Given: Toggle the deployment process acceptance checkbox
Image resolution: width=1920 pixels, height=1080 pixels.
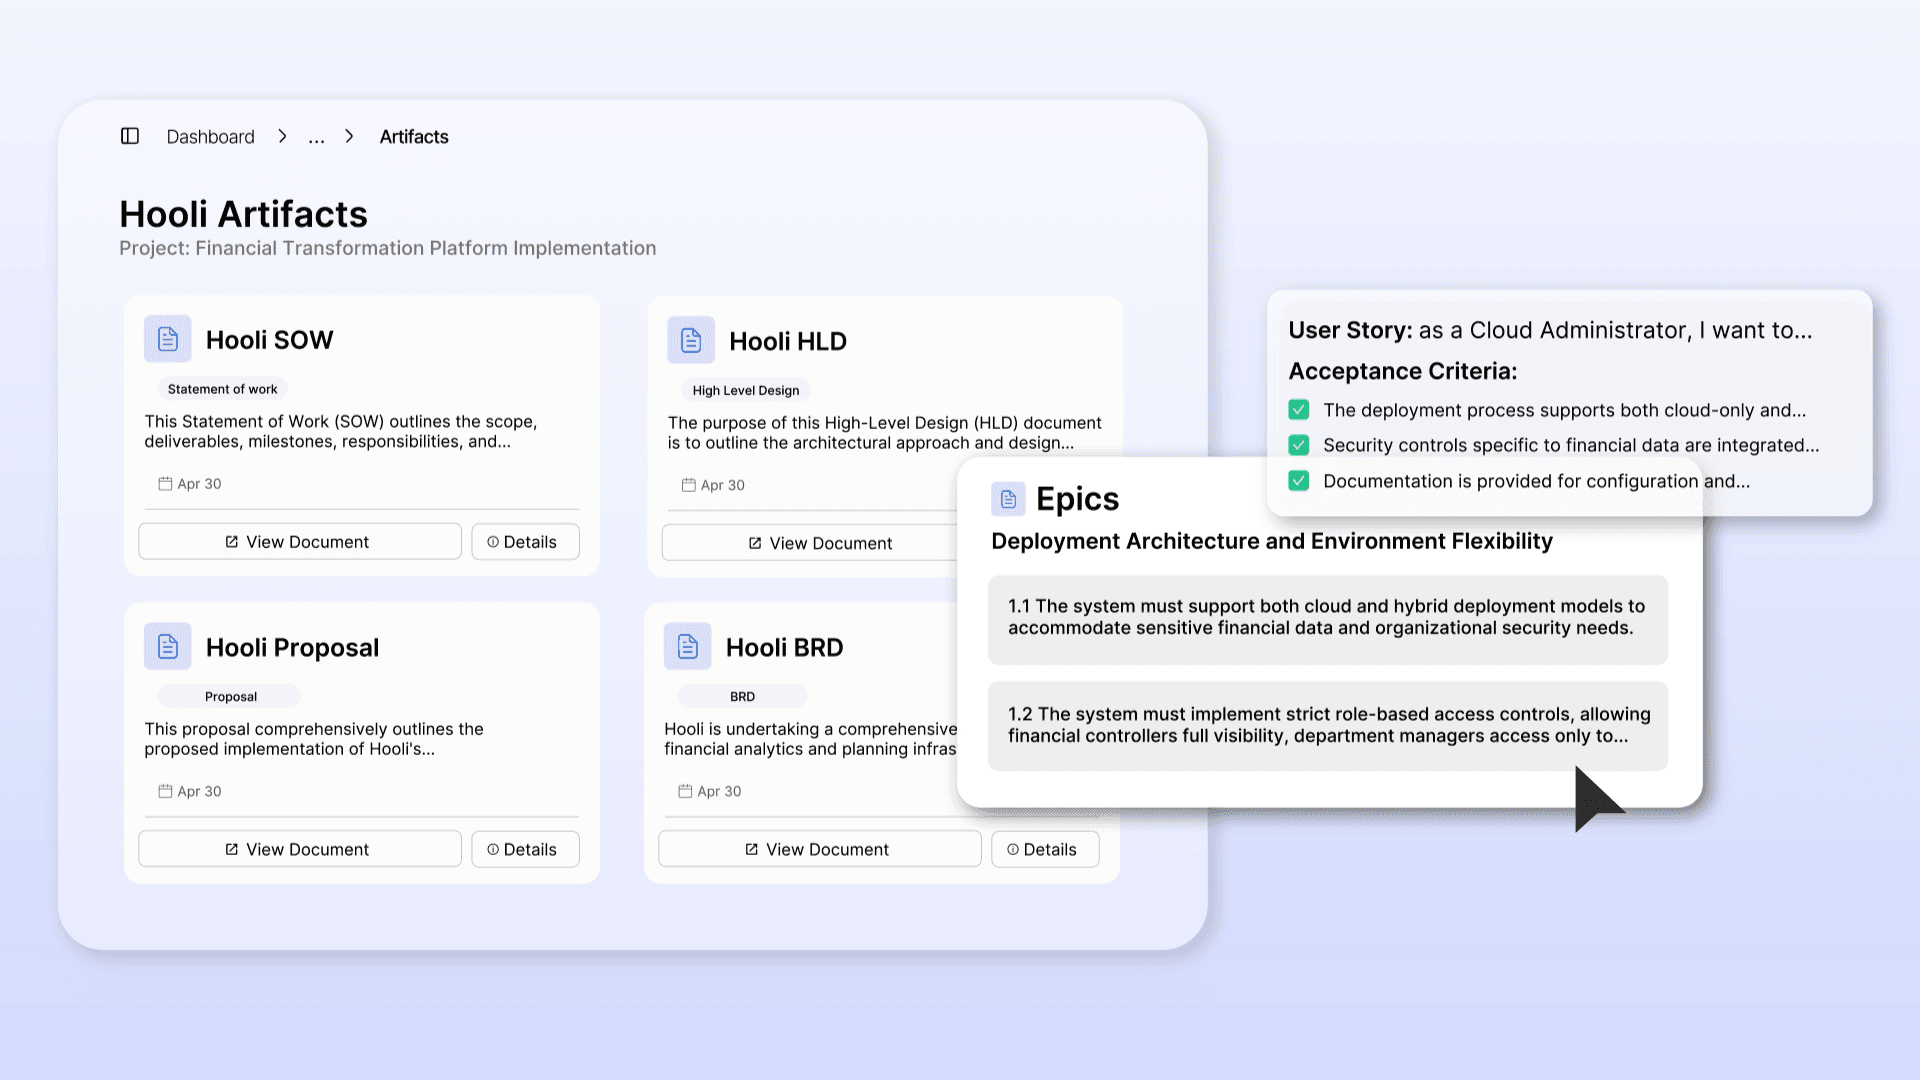Looking at the screenshot, I should point(1299,410).
